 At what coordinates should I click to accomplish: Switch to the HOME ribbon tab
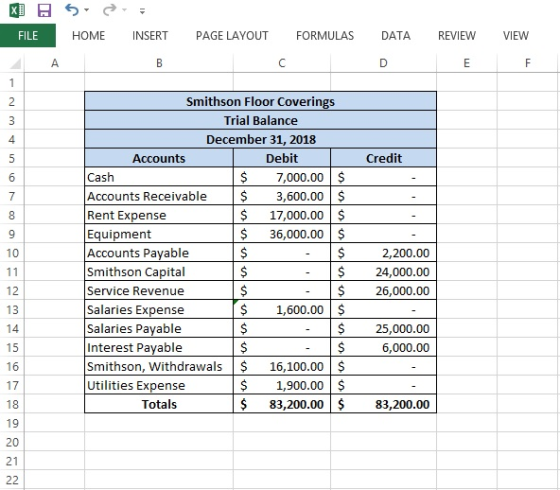point(89,36)
